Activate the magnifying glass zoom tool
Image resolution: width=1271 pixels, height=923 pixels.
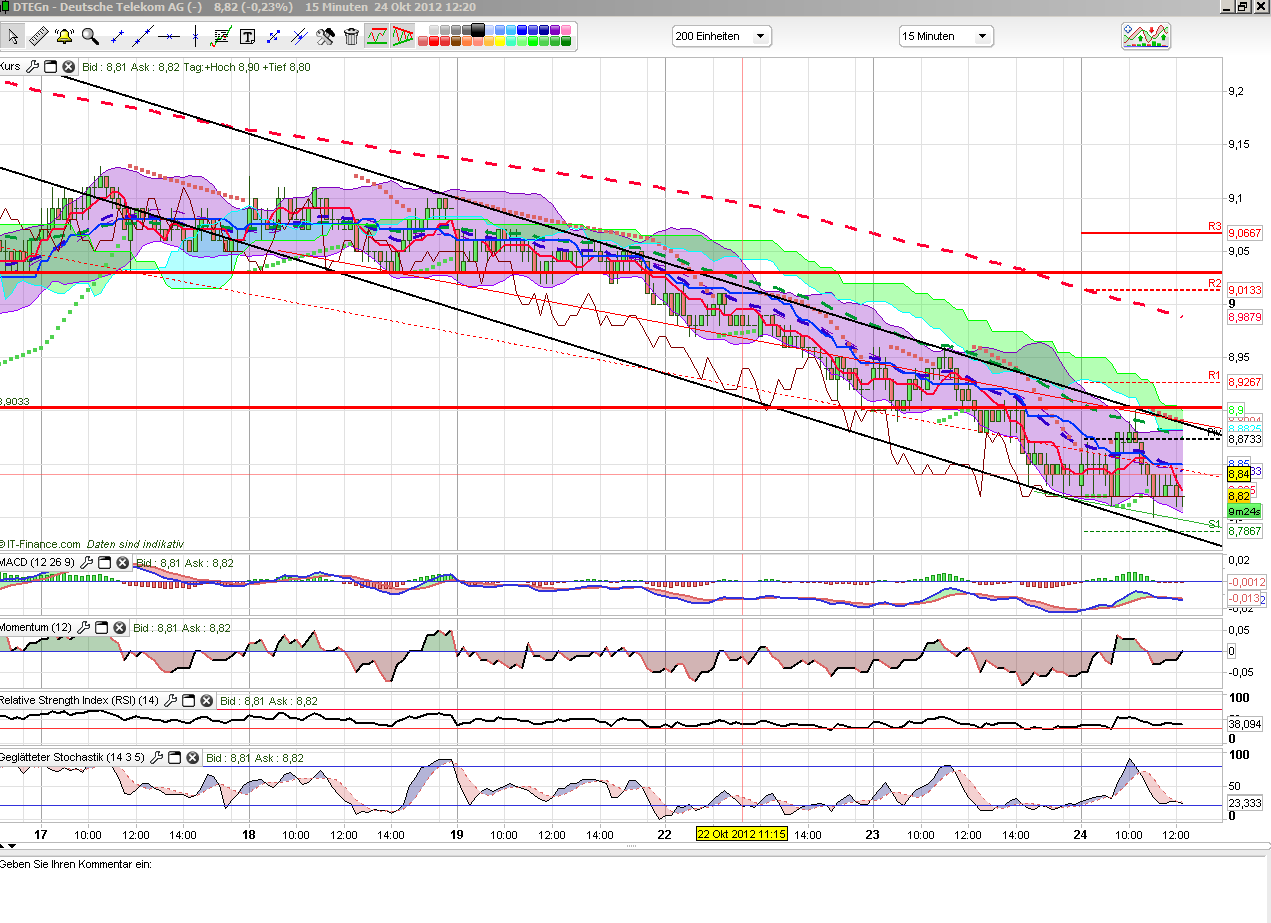(x=91, y=37)
